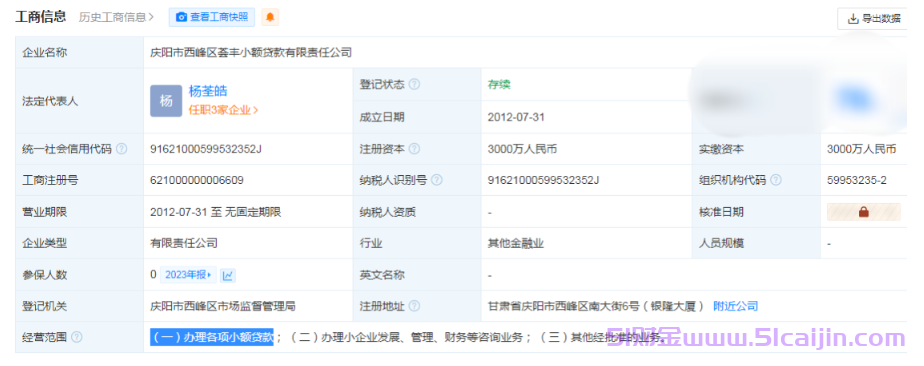The width and height of the screenshot is (924, 366).
Task: Click company name 庆阳市西峰区荟丰小额贷款有限责任公司
Action: tap(251, 52)
